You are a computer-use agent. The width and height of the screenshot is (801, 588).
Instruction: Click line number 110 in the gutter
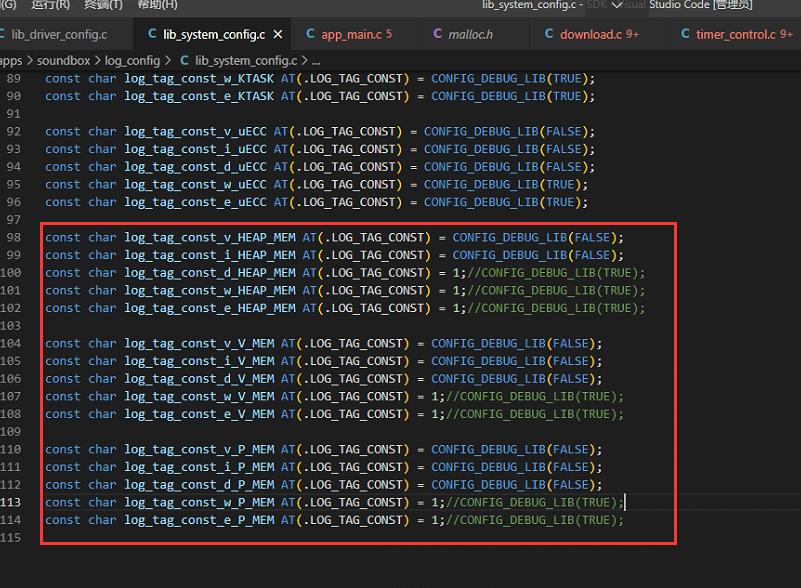pyautogui.click(x=11, y=450)
